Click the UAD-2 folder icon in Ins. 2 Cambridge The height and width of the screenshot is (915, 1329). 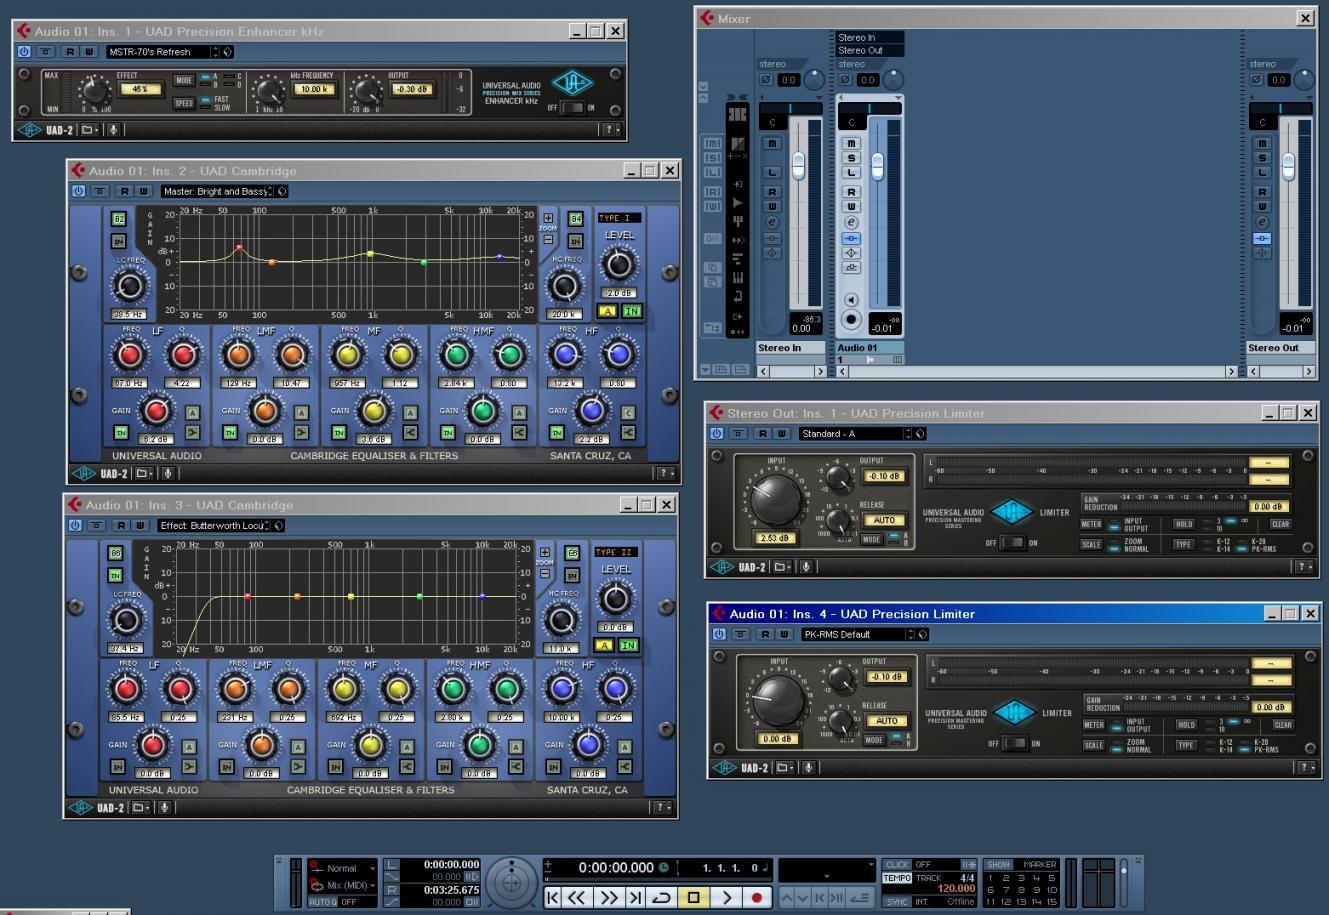click(x=145, y=473)
